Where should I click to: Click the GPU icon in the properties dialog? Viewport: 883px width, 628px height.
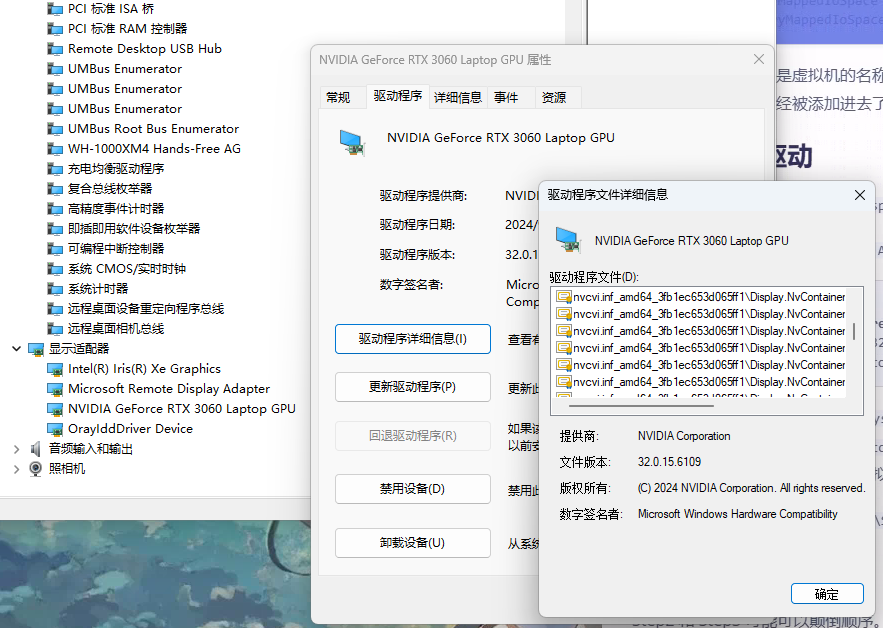click(x=353, y=142)
